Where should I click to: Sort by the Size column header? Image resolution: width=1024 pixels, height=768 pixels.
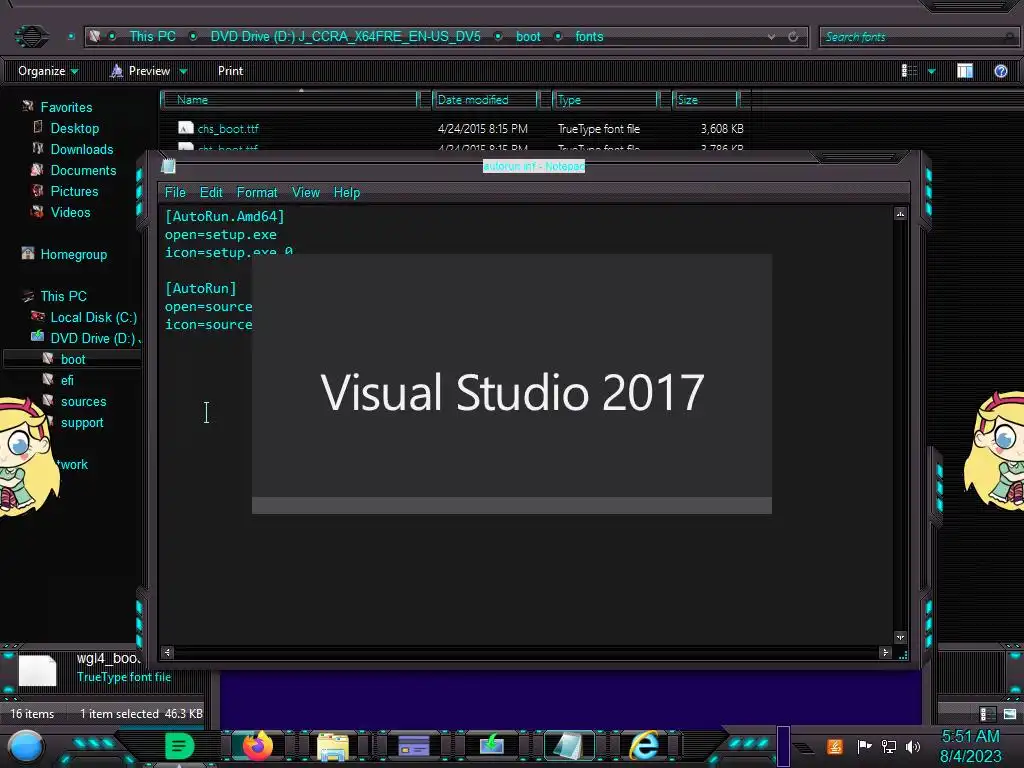coord(707,99)
